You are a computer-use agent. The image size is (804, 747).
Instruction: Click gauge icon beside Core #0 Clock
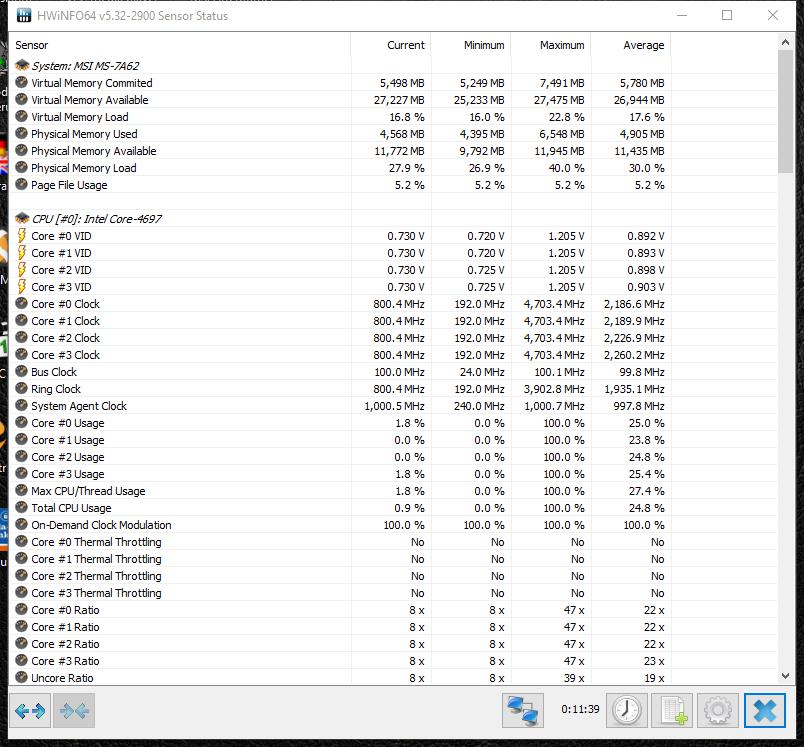pyautogui.click(x=22, y=304)
